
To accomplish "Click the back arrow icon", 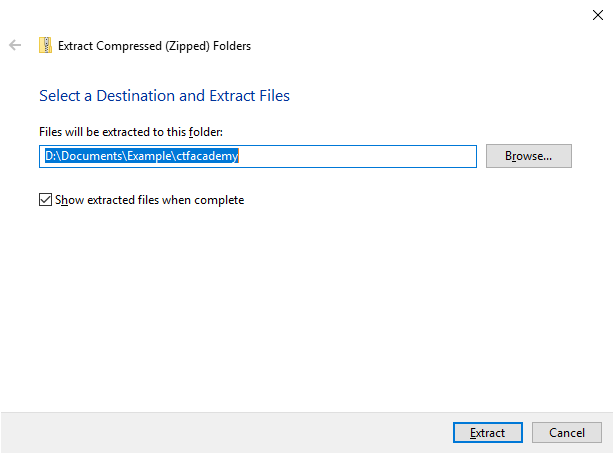I will 15,45.
